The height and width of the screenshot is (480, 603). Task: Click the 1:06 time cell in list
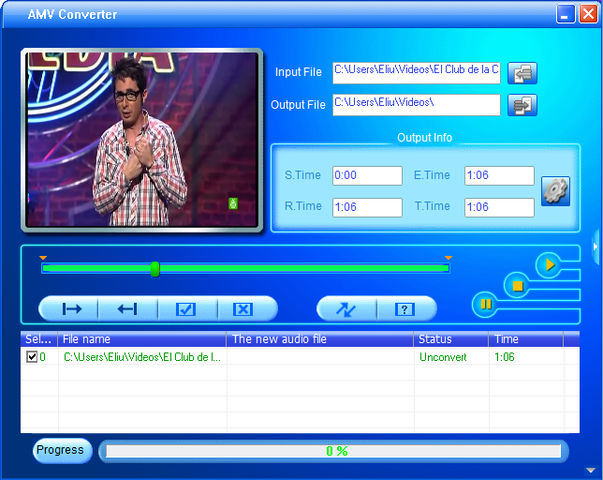point(504,357)
